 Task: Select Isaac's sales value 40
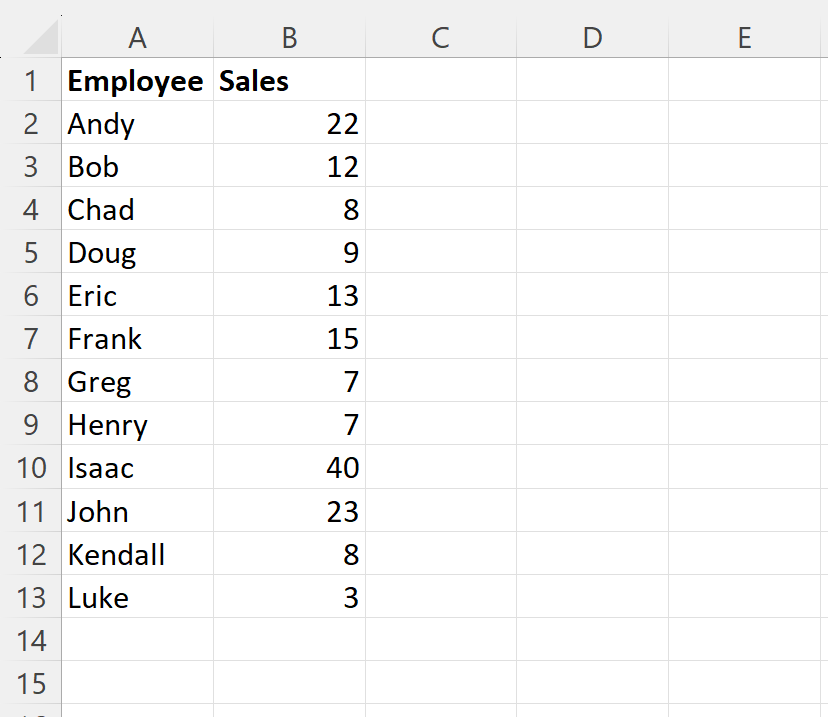(289, 467)
